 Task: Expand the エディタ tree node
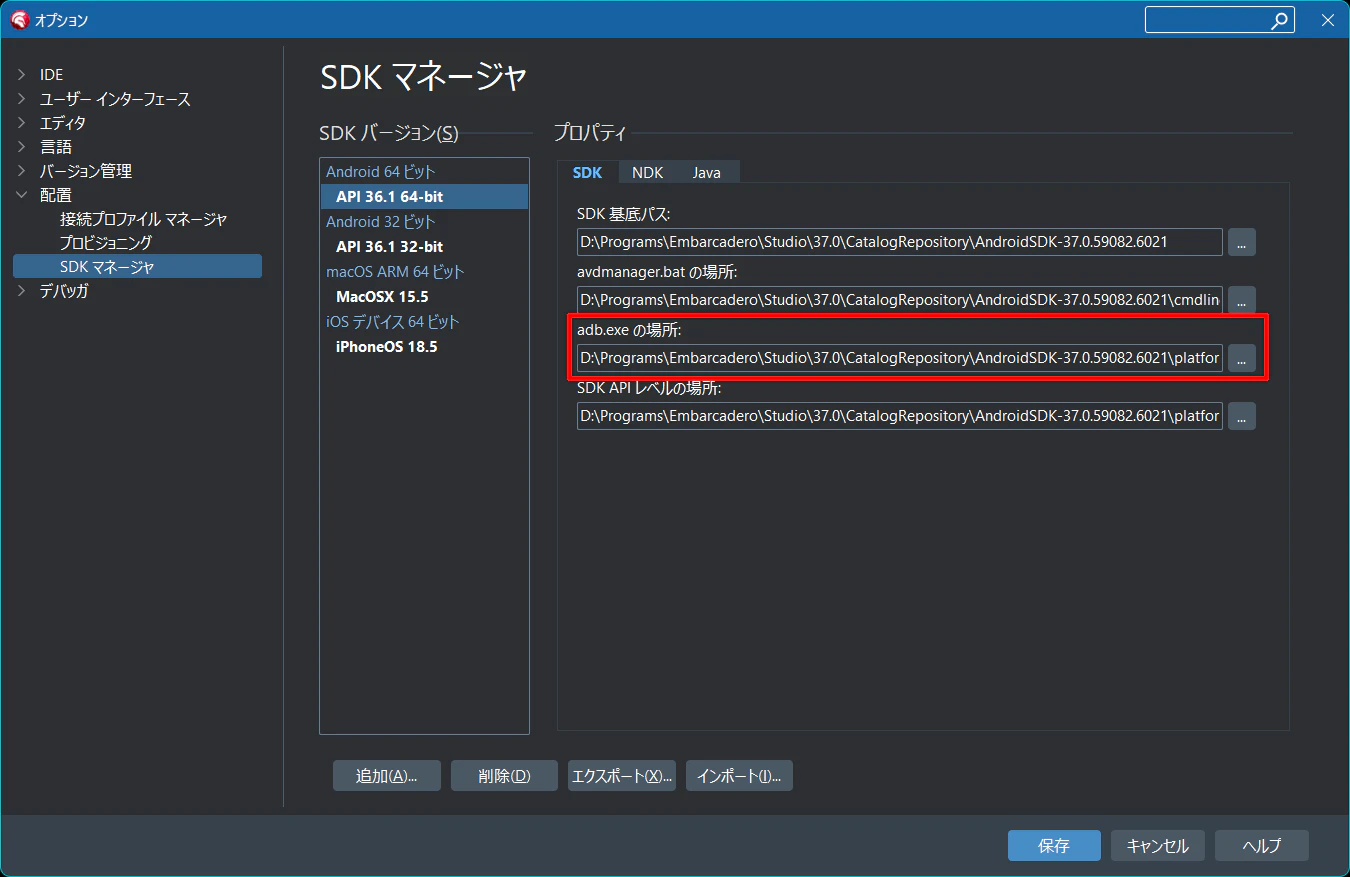21,123
